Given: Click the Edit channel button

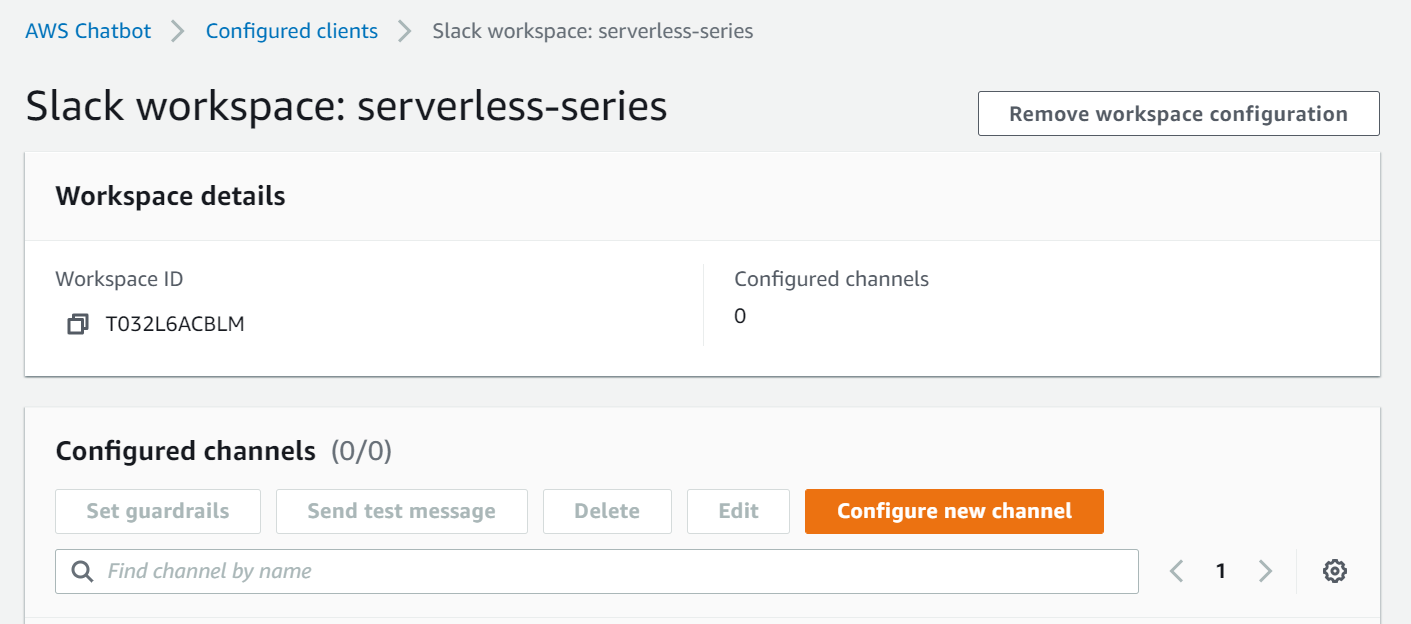Looking at the screenshot, I should [x=738, y=511].
